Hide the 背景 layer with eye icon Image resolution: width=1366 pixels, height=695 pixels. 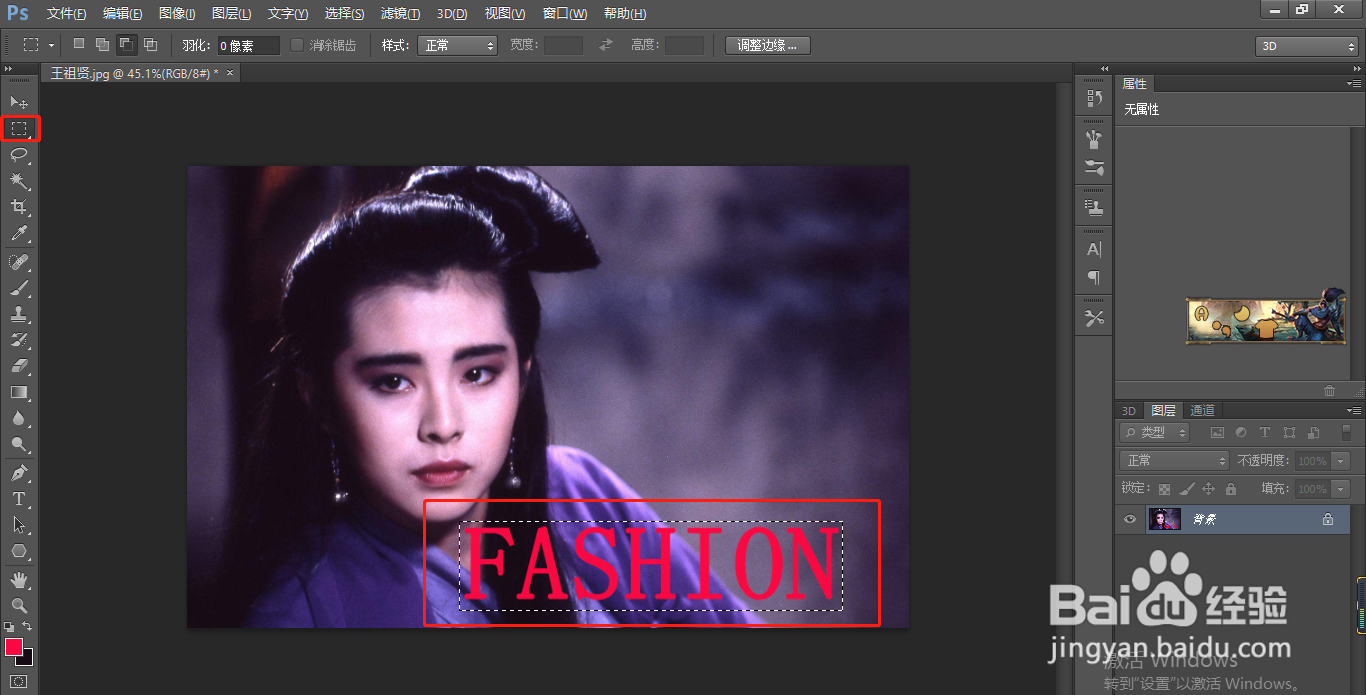[1130, 519]
